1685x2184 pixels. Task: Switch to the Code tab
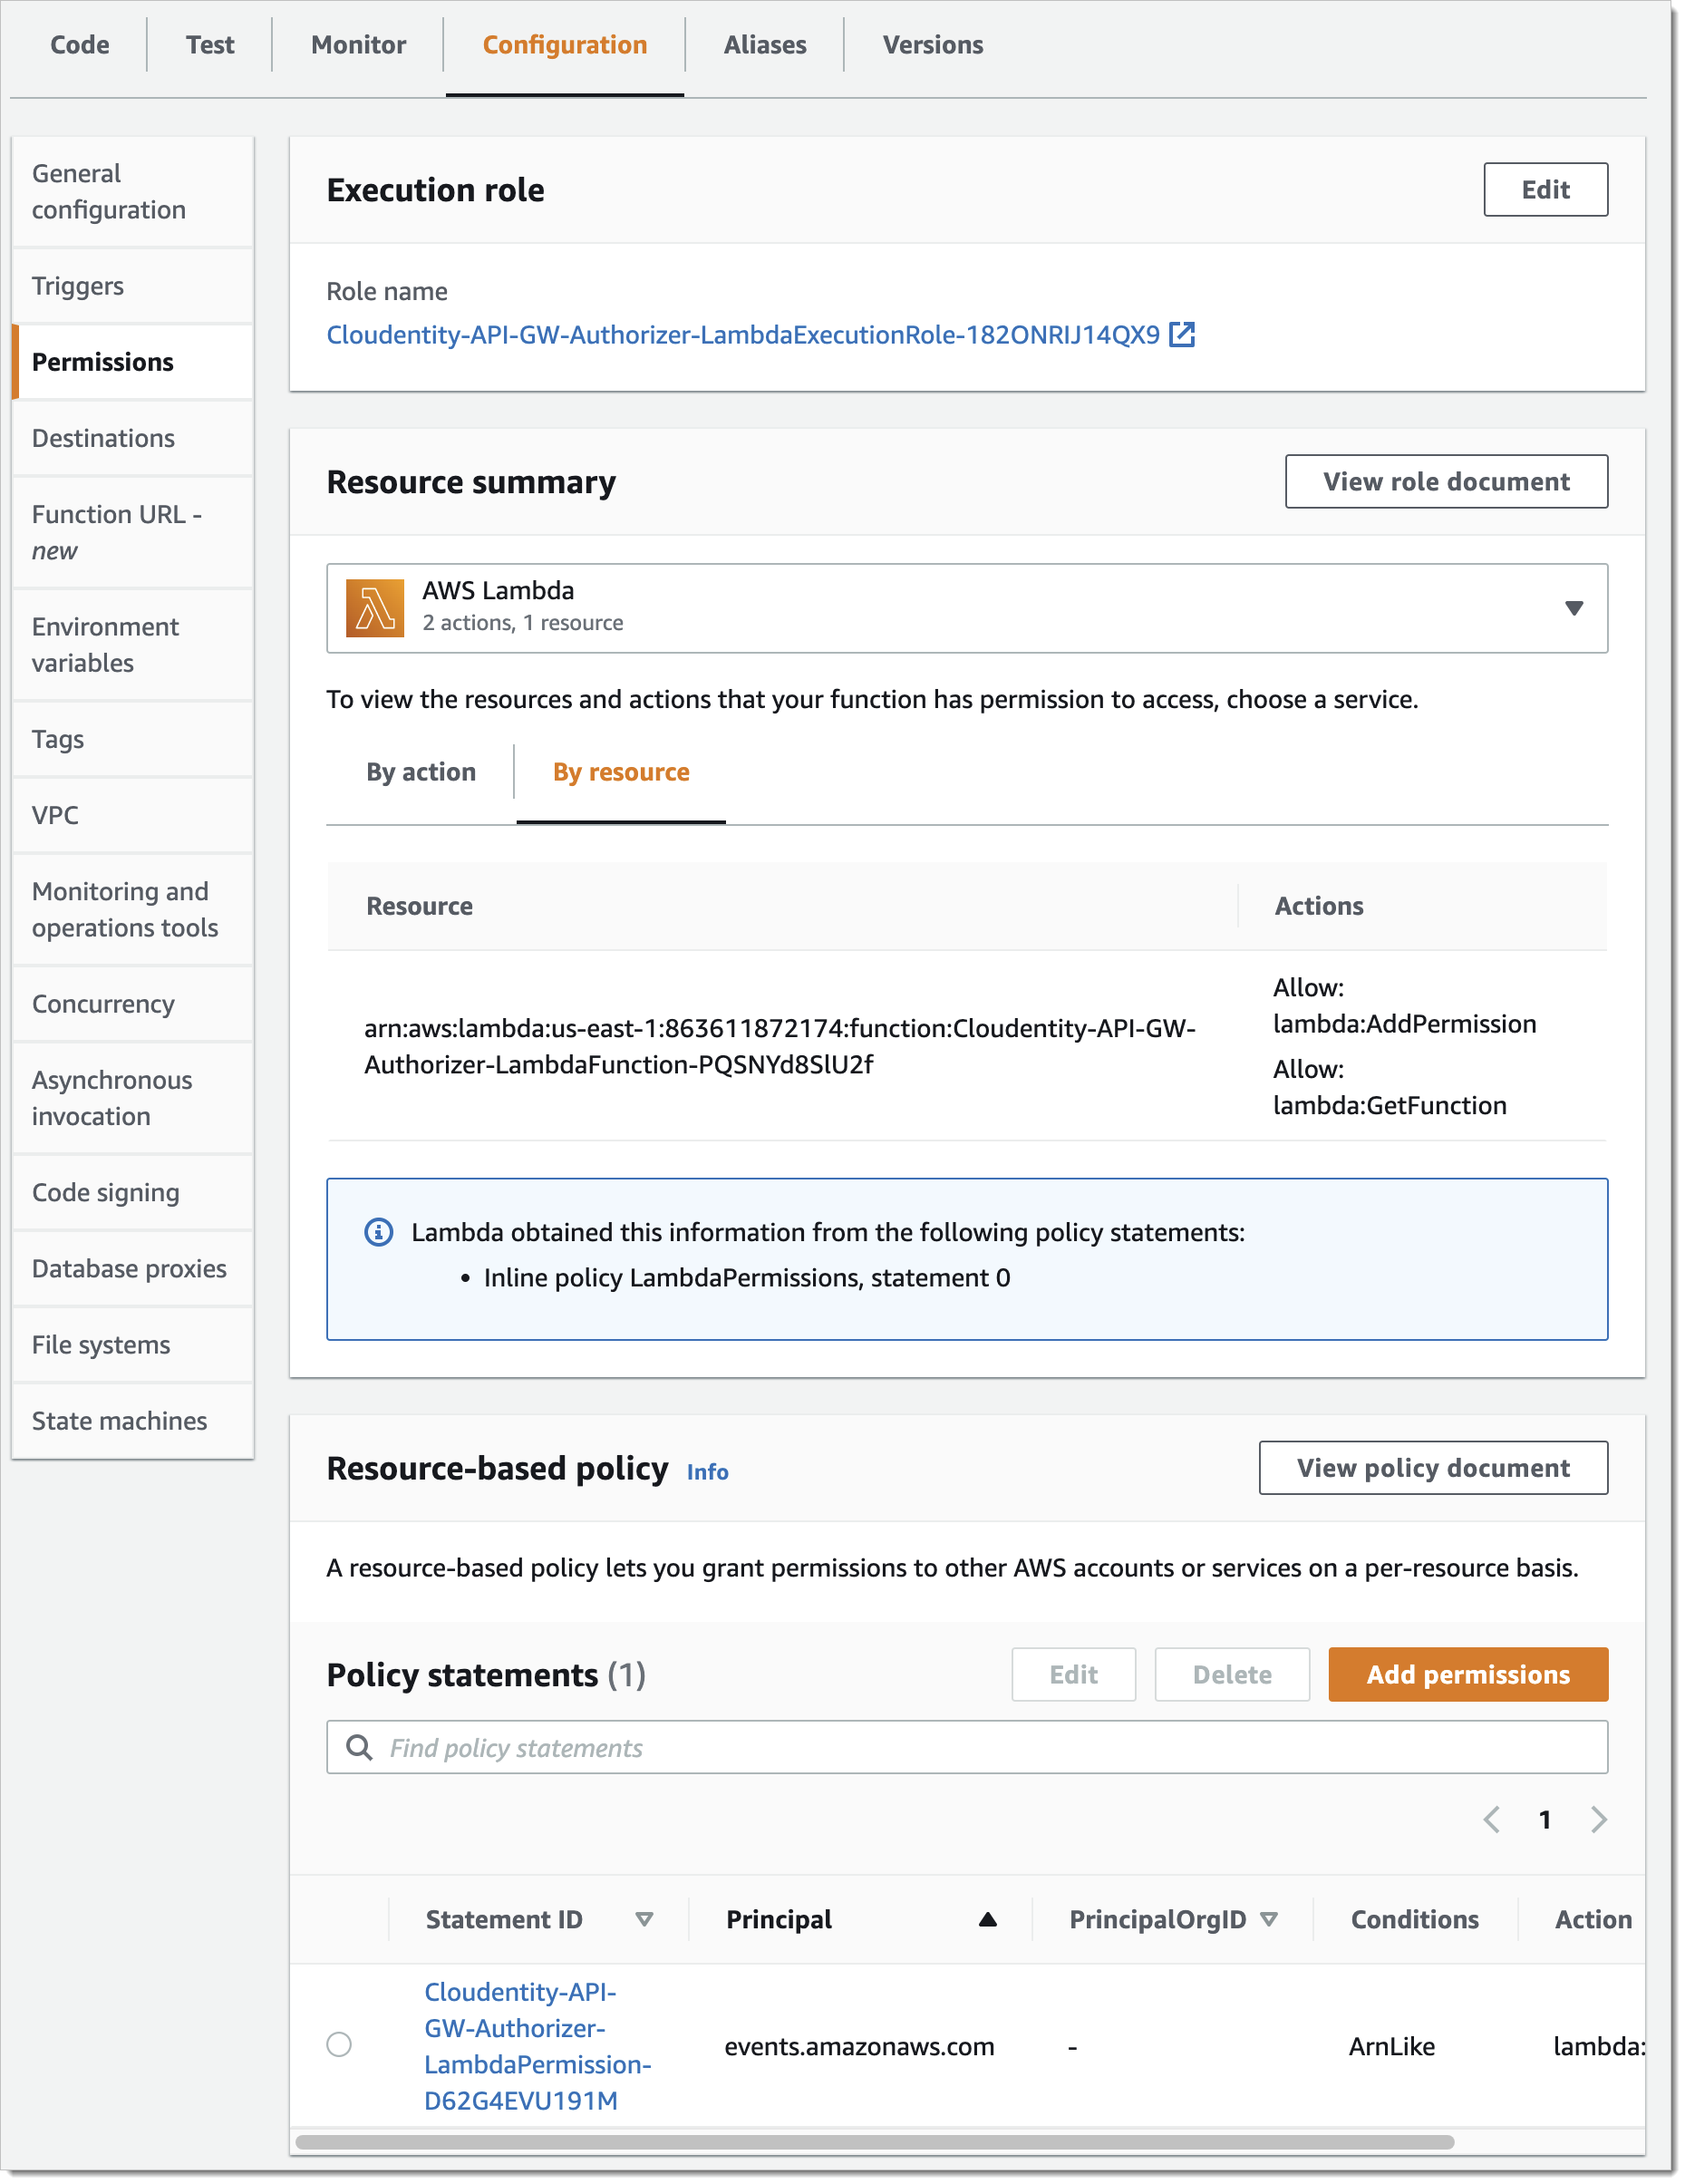click(80, 45)
